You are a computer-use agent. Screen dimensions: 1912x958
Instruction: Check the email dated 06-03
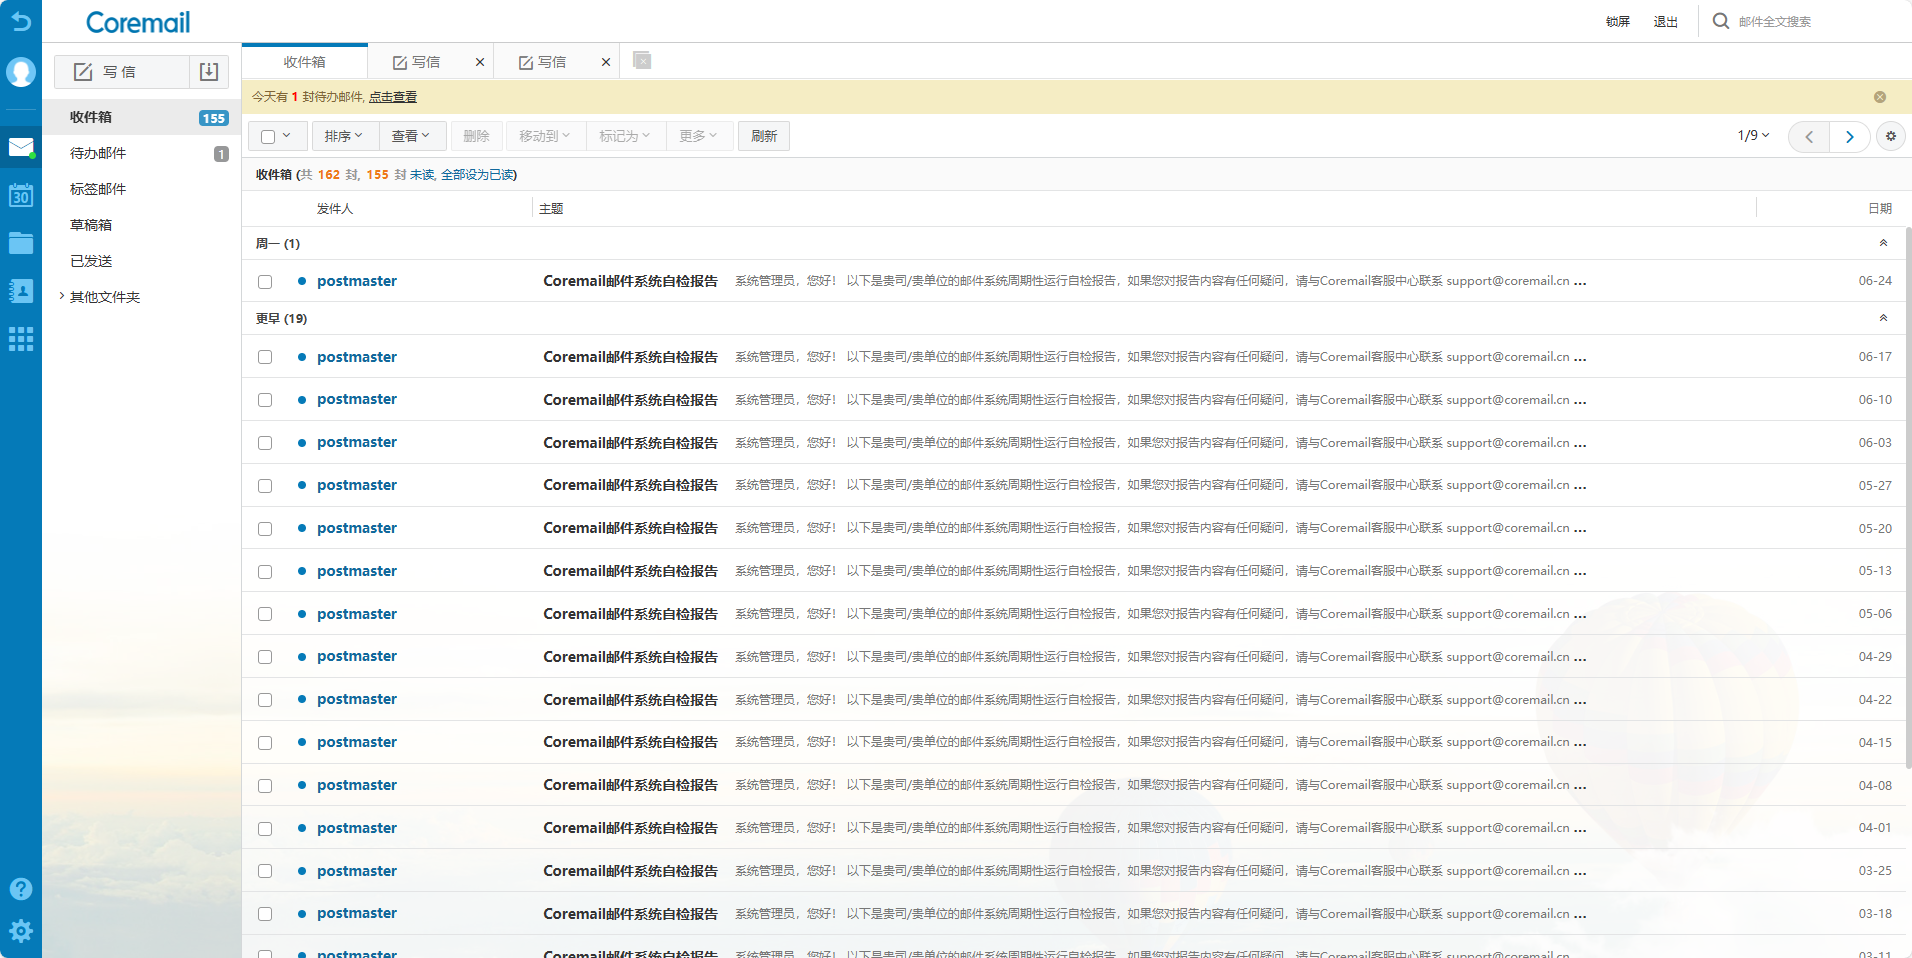(x=265, y=443)
